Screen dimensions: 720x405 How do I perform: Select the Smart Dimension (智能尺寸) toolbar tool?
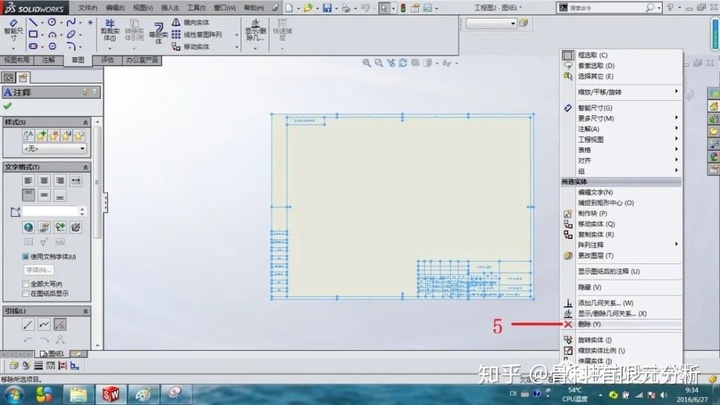13,30
